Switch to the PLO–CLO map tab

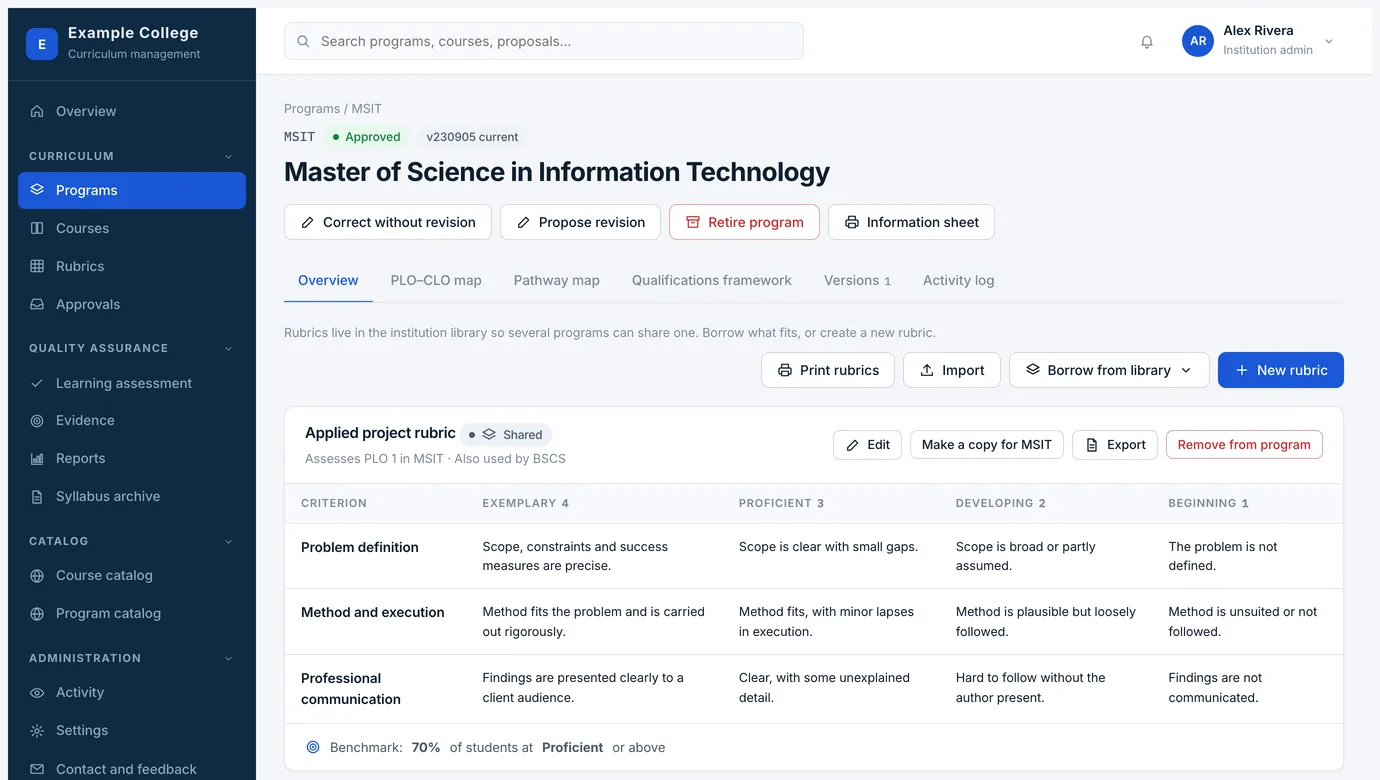(436, 280)
